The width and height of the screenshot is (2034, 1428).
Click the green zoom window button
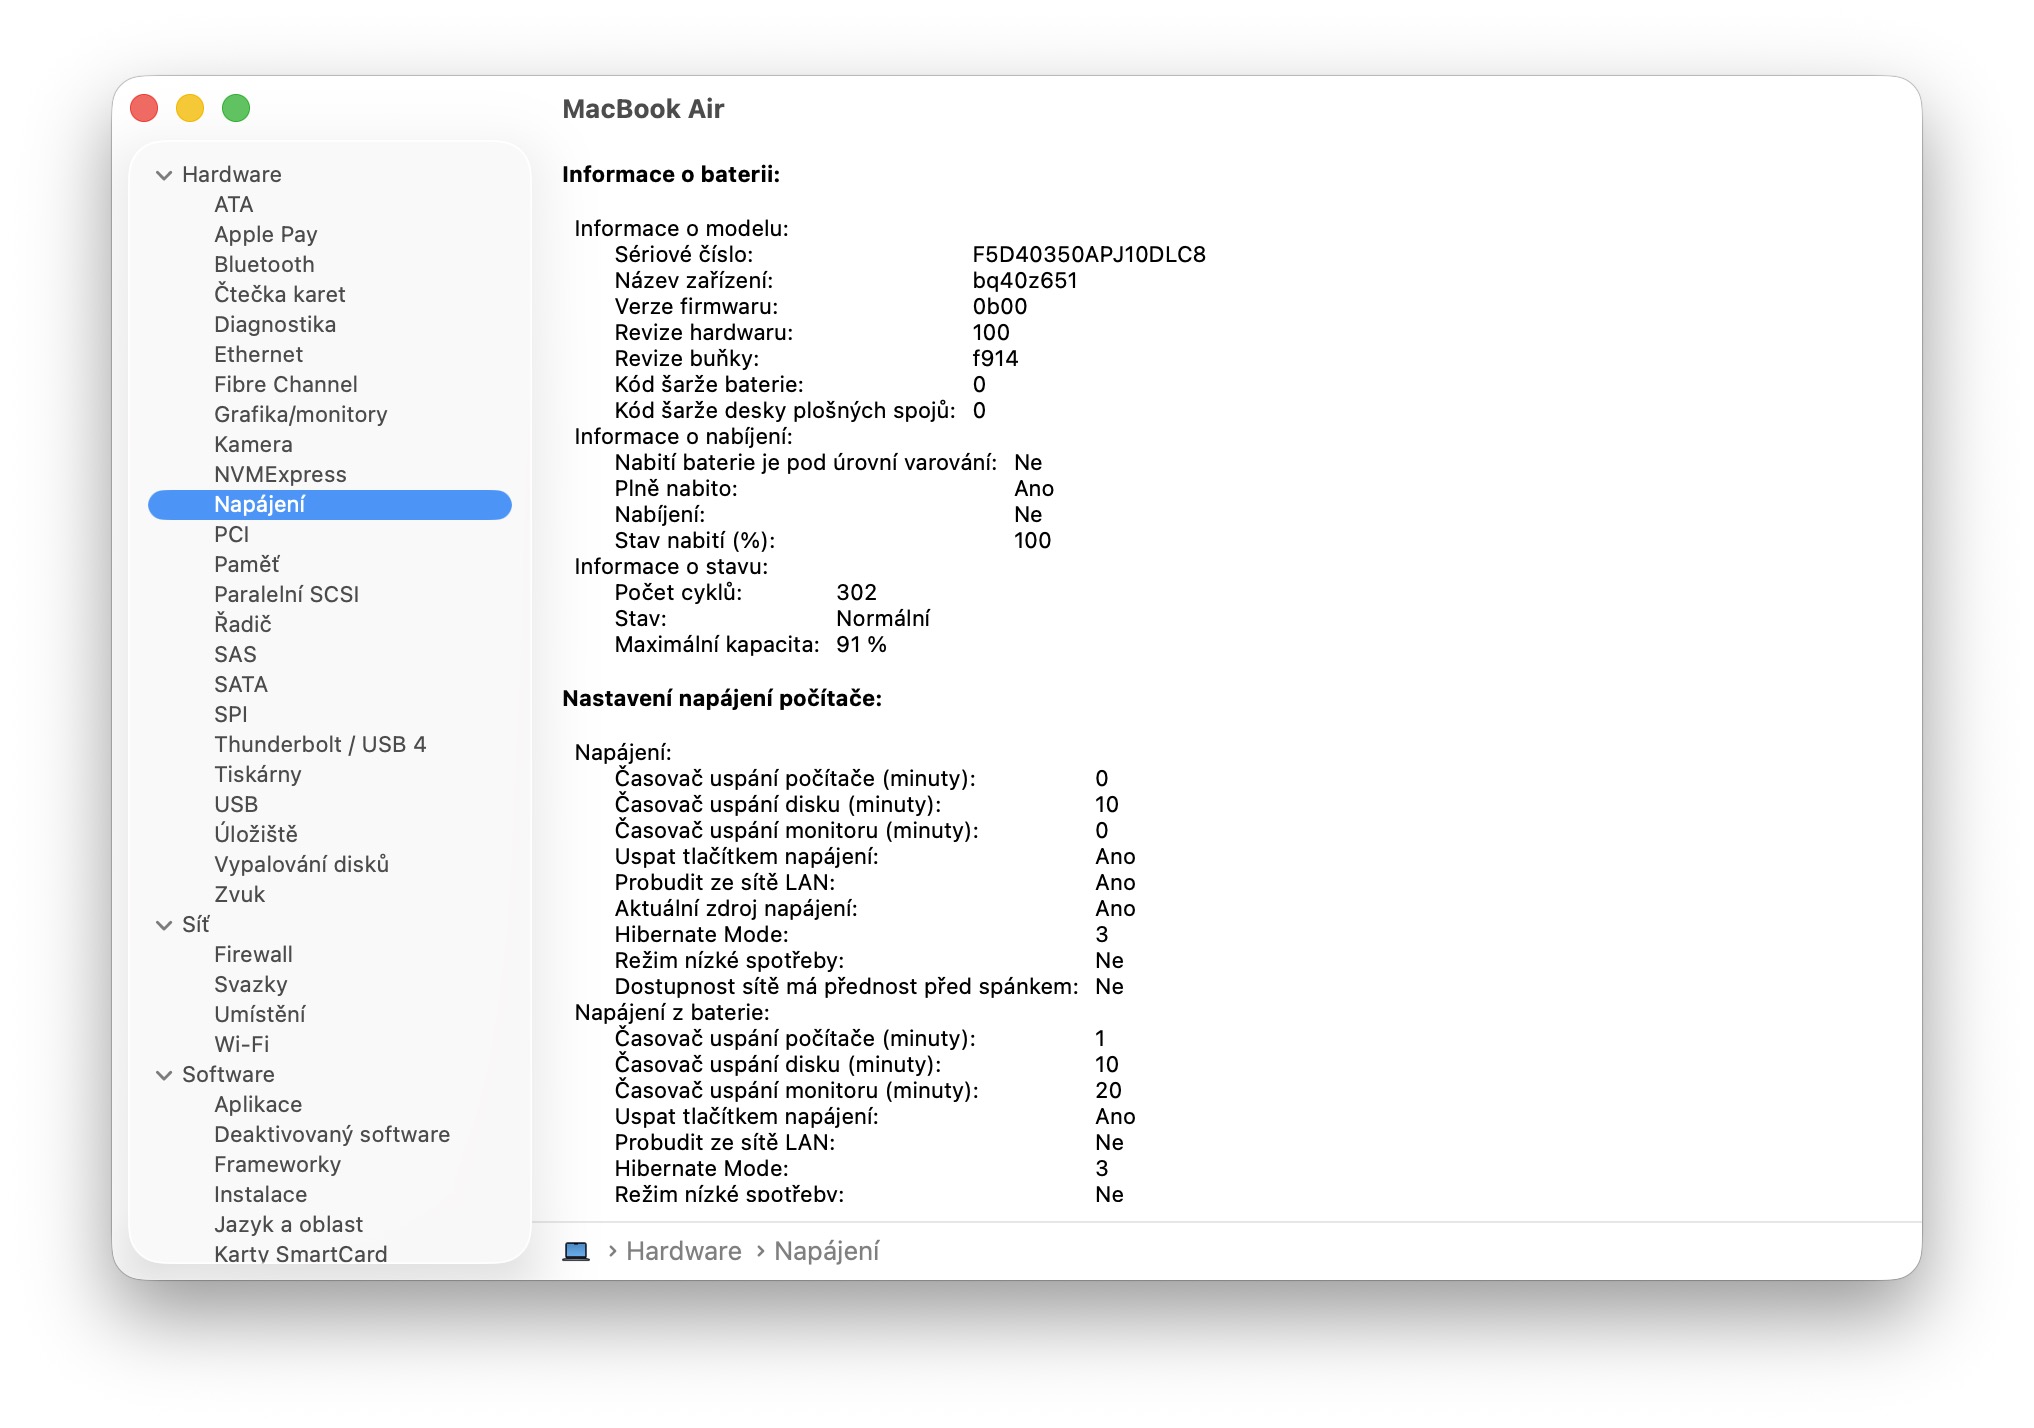[x=236, y=108]
